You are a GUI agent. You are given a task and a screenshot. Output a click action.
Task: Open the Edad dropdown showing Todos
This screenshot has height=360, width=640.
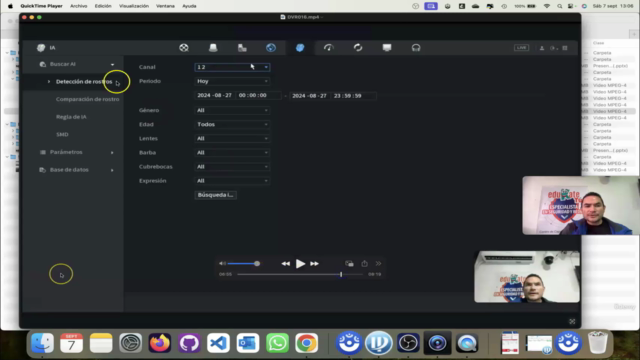(232, 124)
